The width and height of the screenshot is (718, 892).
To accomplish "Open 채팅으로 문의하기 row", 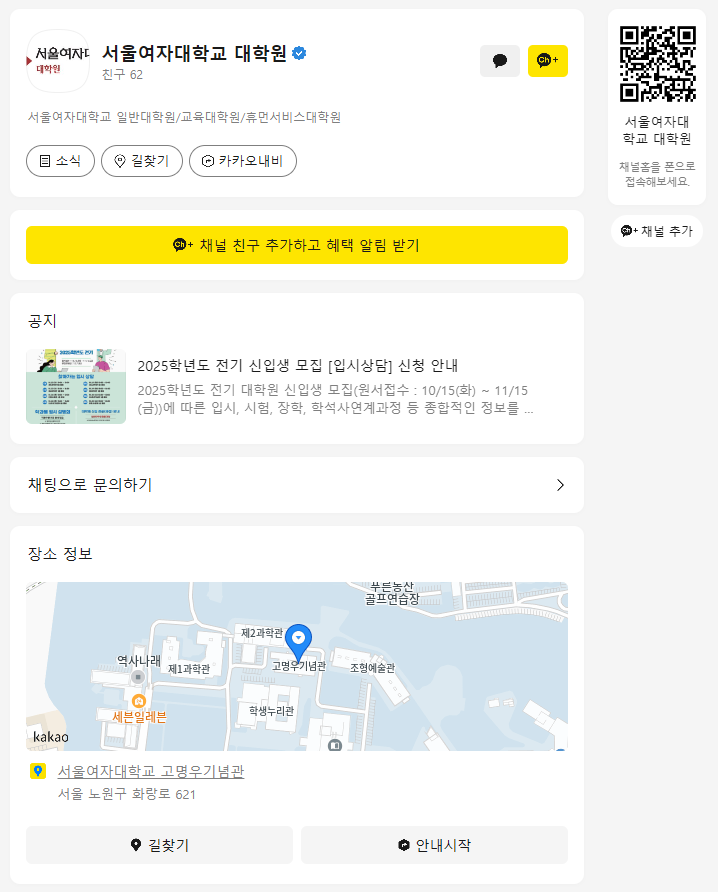I will click(297, 485).
